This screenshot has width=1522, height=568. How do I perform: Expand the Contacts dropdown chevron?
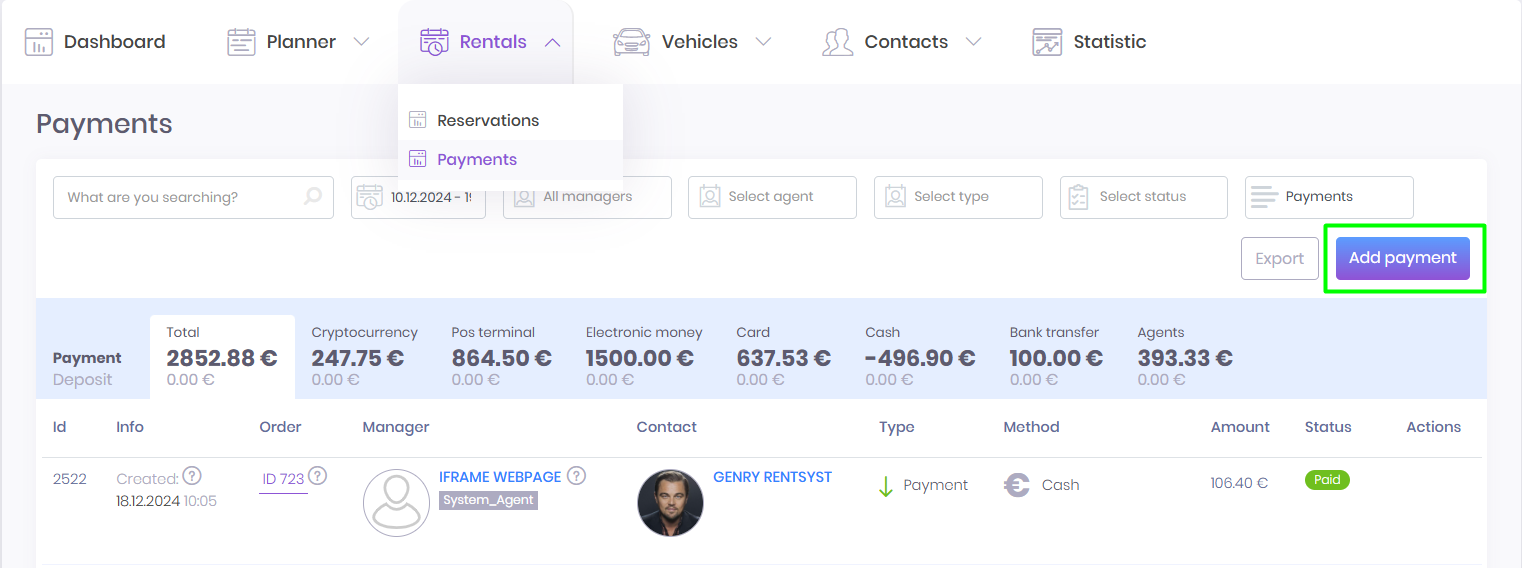coord(973,42)
